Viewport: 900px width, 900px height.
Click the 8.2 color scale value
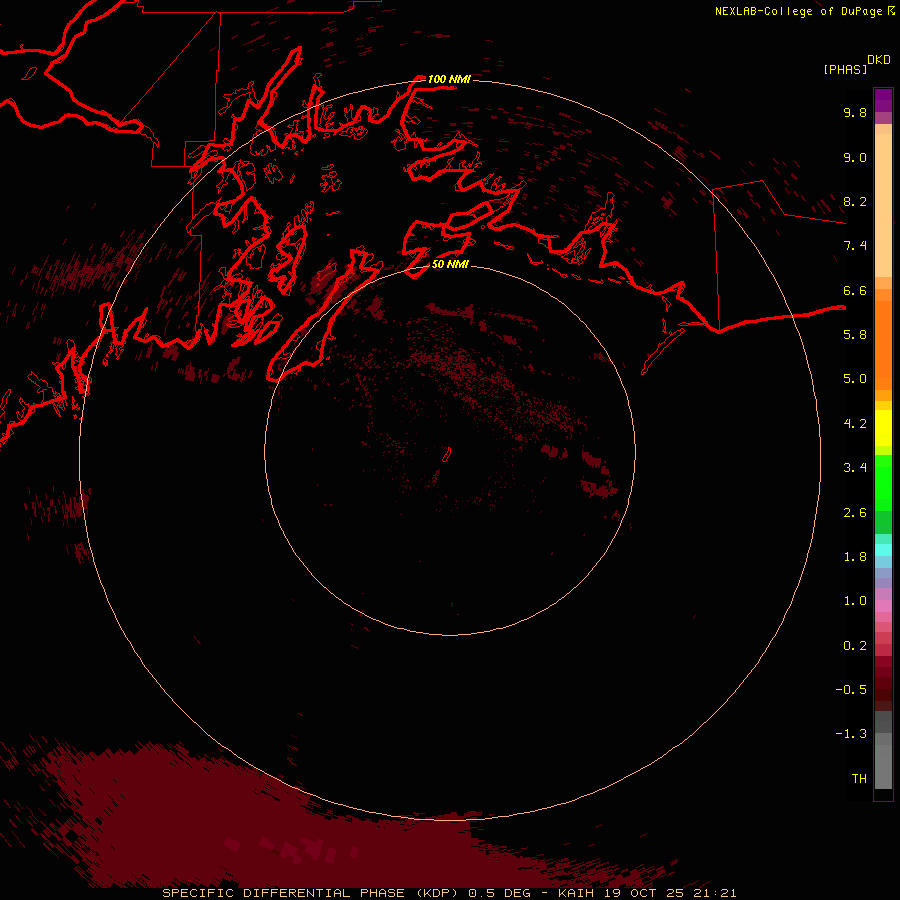coord(855,201)
